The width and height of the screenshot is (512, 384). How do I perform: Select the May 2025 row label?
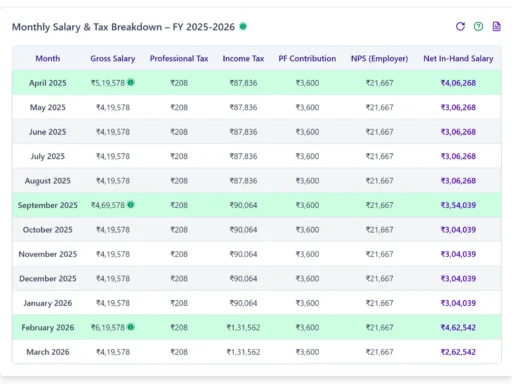(x=48, y=107)
